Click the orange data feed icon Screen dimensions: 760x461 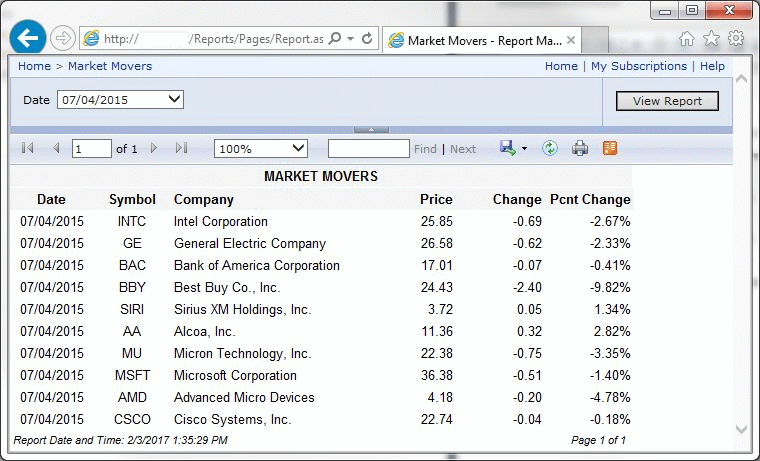609,148
